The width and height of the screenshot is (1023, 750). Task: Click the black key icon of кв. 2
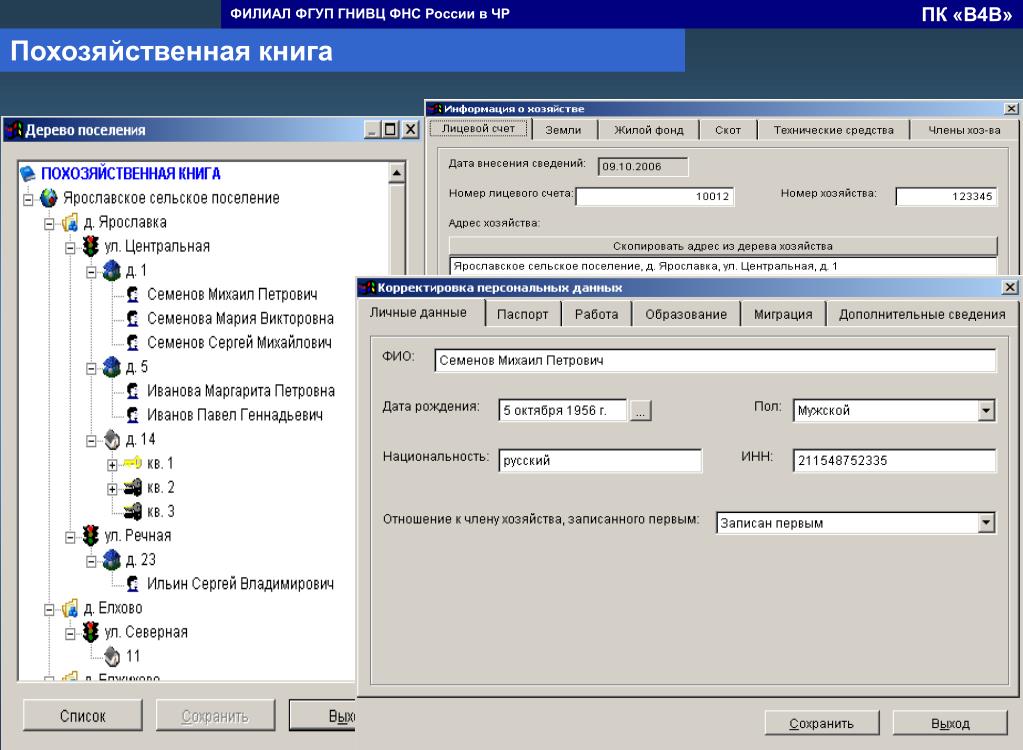click(132, 488)
